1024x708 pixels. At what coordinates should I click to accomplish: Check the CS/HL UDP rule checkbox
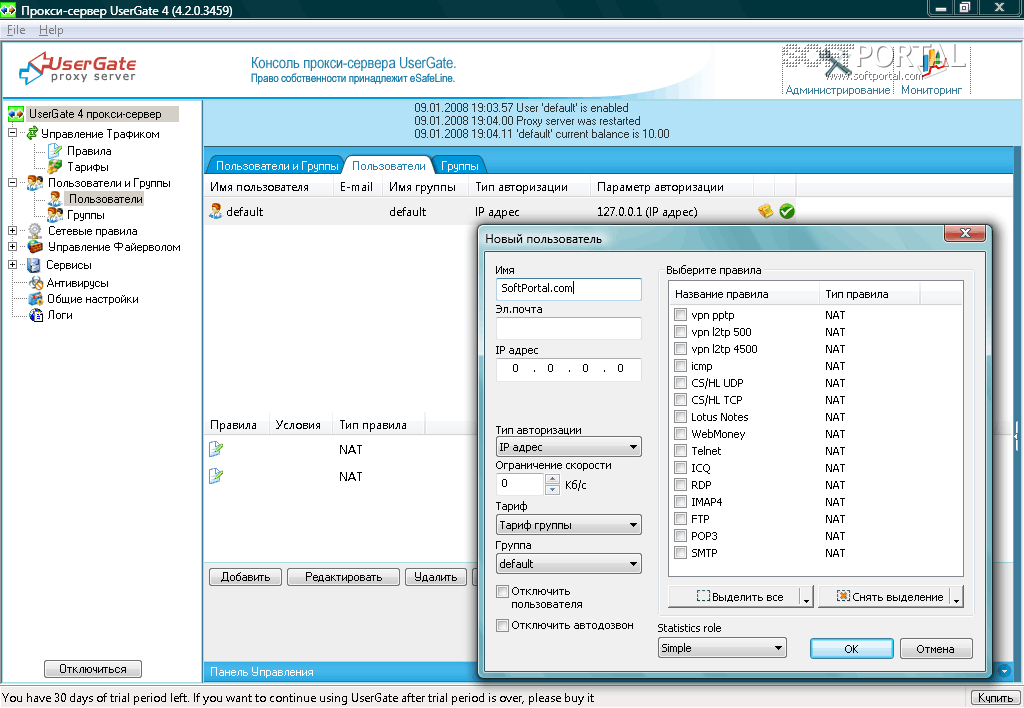tap(680, 383)
